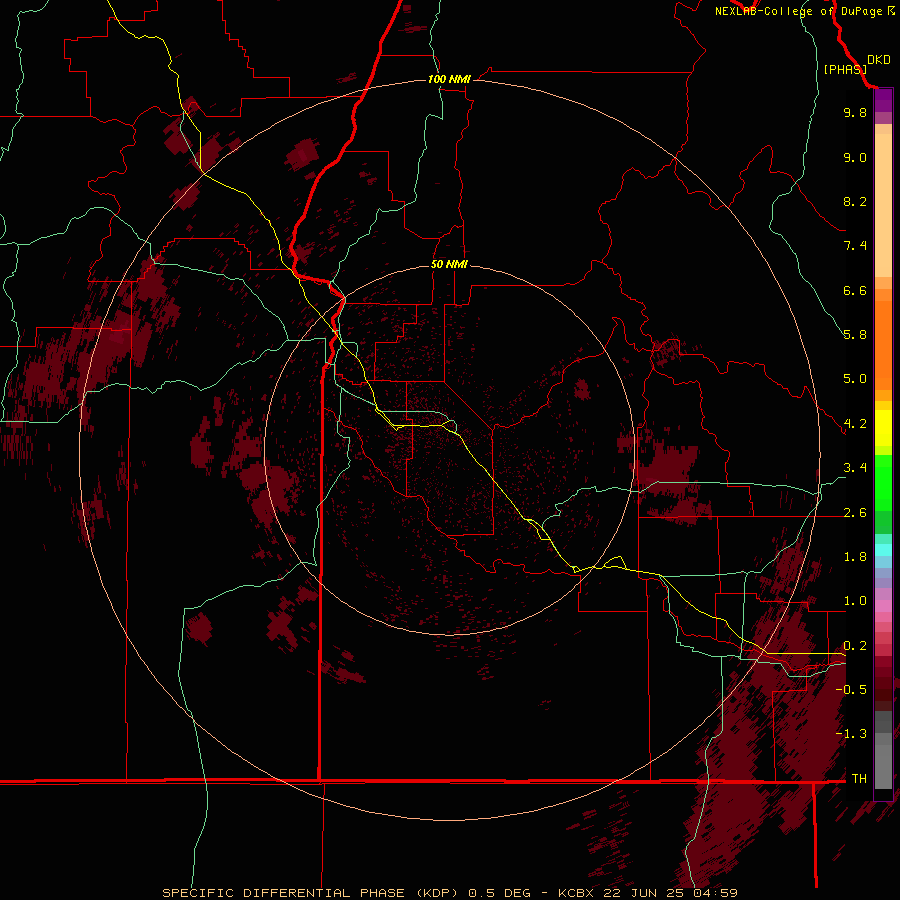Click the KCBX radar site identifier
This screenshot has height=900, width=900.
[x=576, y=893]
